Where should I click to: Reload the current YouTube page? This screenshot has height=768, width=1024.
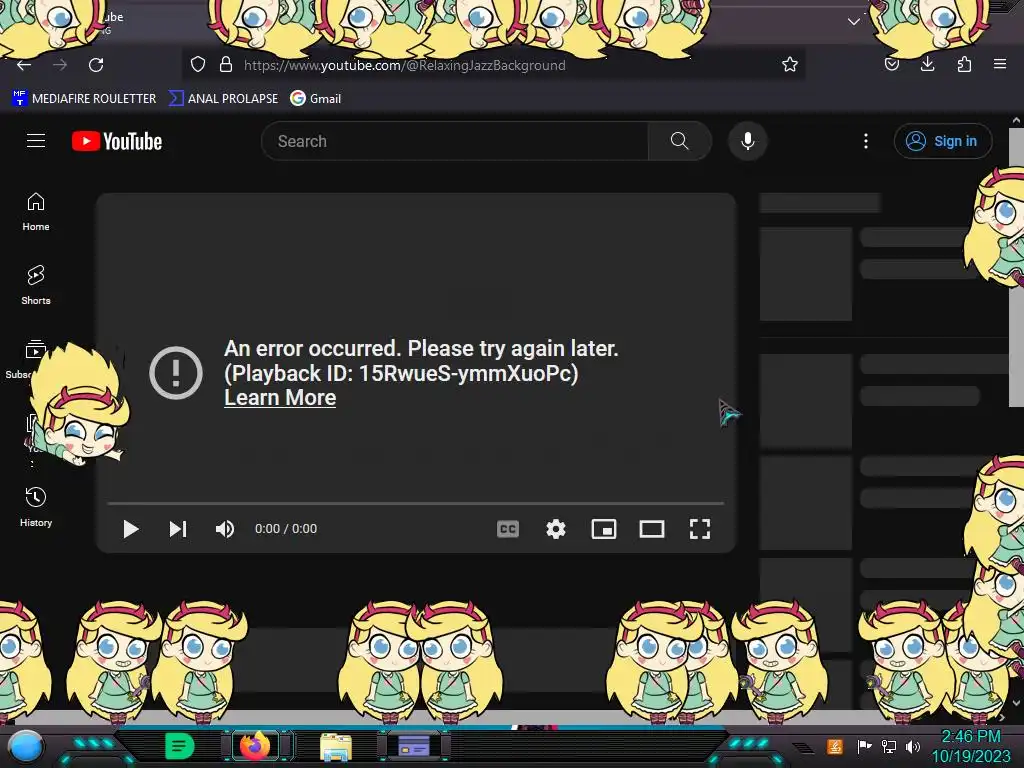click(96, 65)
